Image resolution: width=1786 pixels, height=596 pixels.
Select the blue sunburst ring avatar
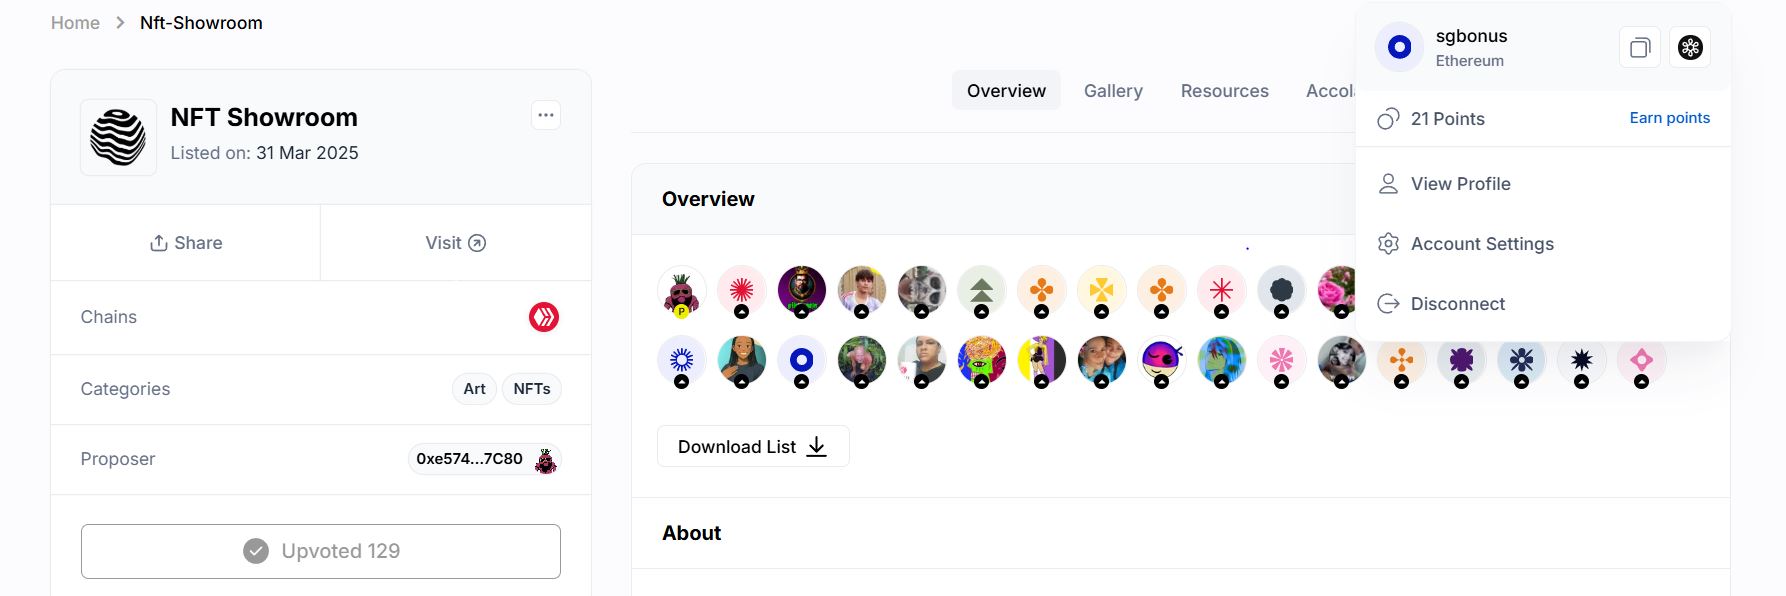pyautogui.click(x=682, y=361)
